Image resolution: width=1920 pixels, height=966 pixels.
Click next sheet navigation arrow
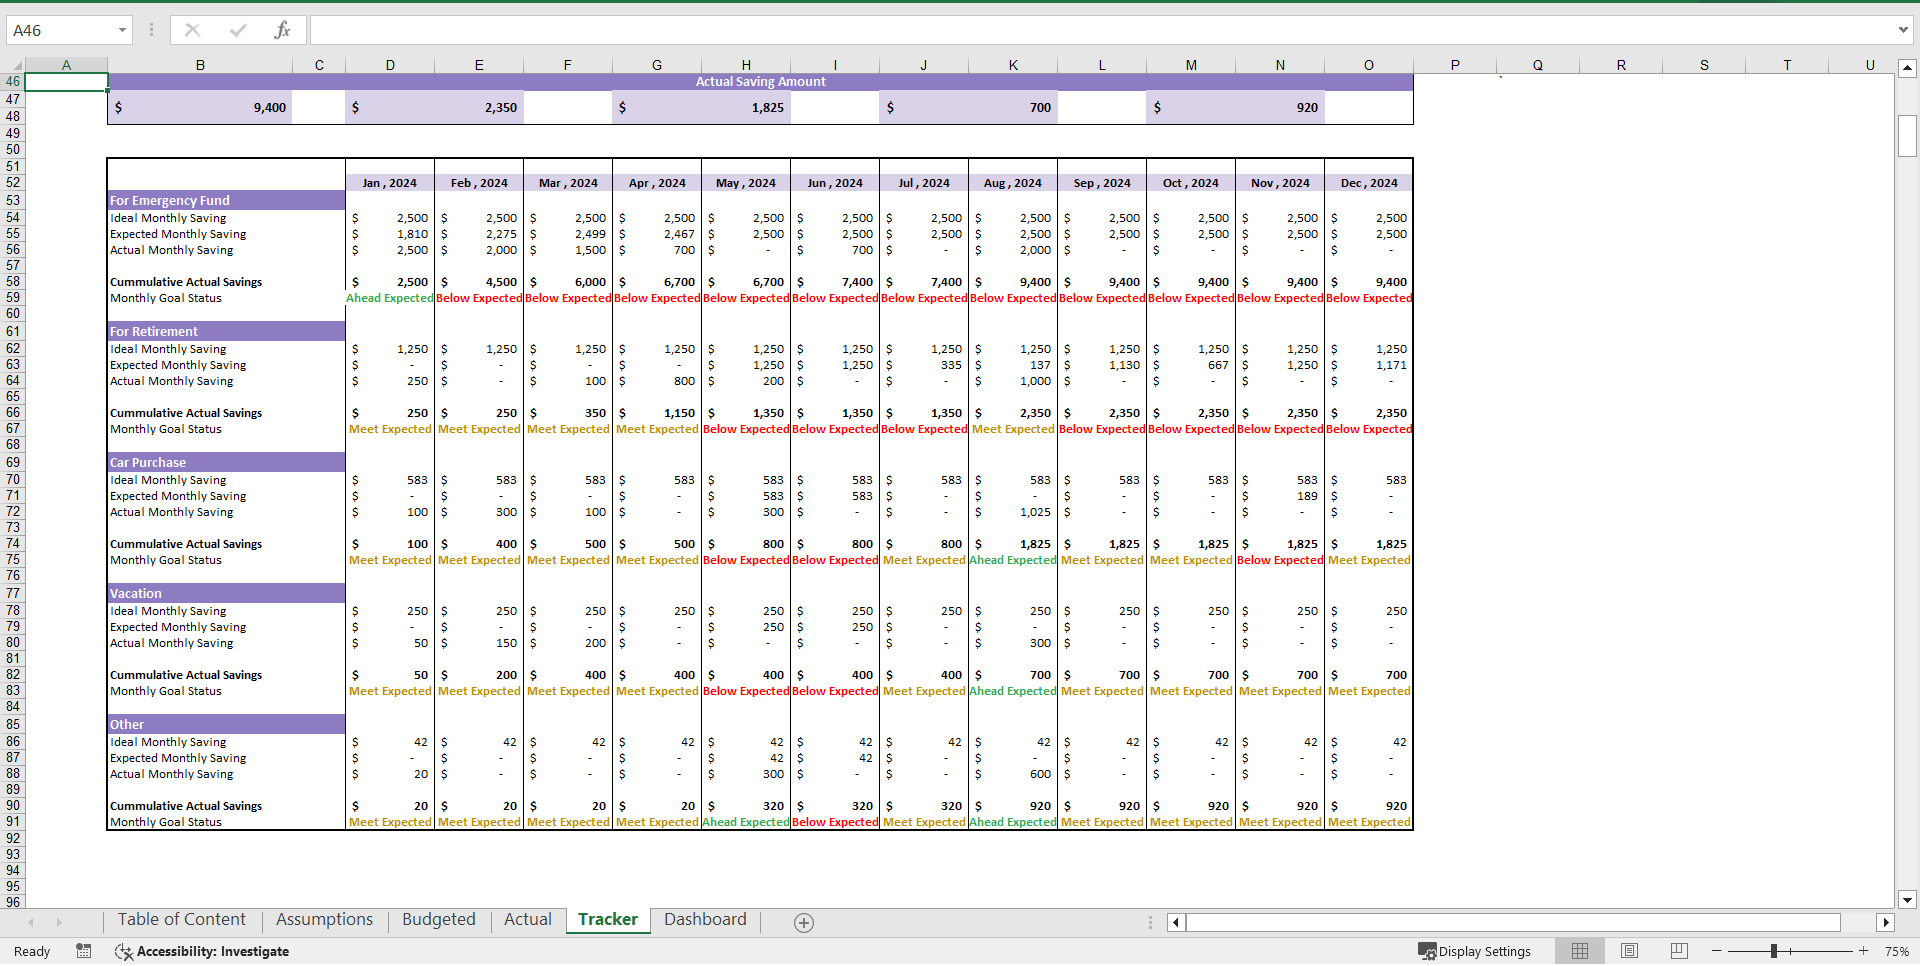pos(59,922)
